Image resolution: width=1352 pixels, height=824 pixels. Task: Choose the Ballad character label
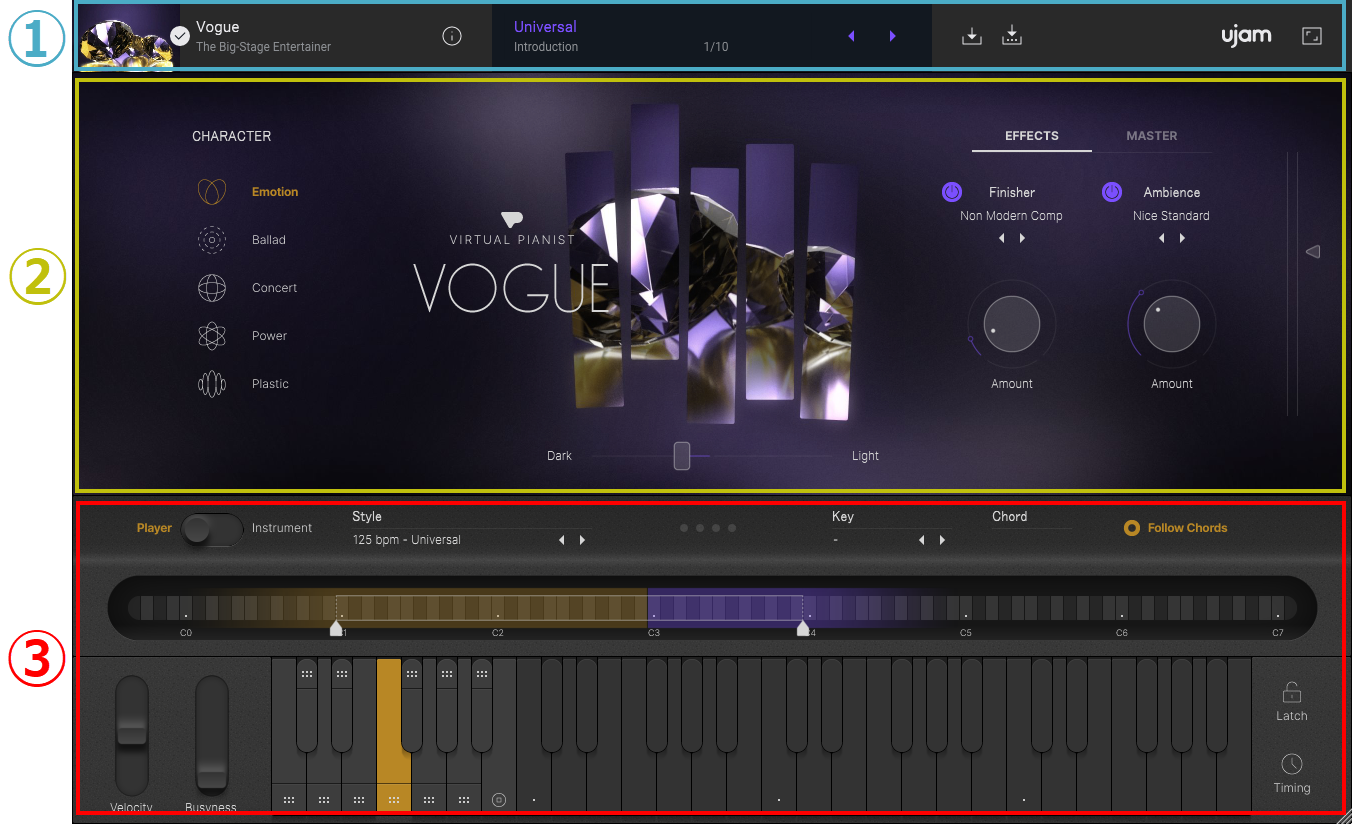click(x=269, y=240)
